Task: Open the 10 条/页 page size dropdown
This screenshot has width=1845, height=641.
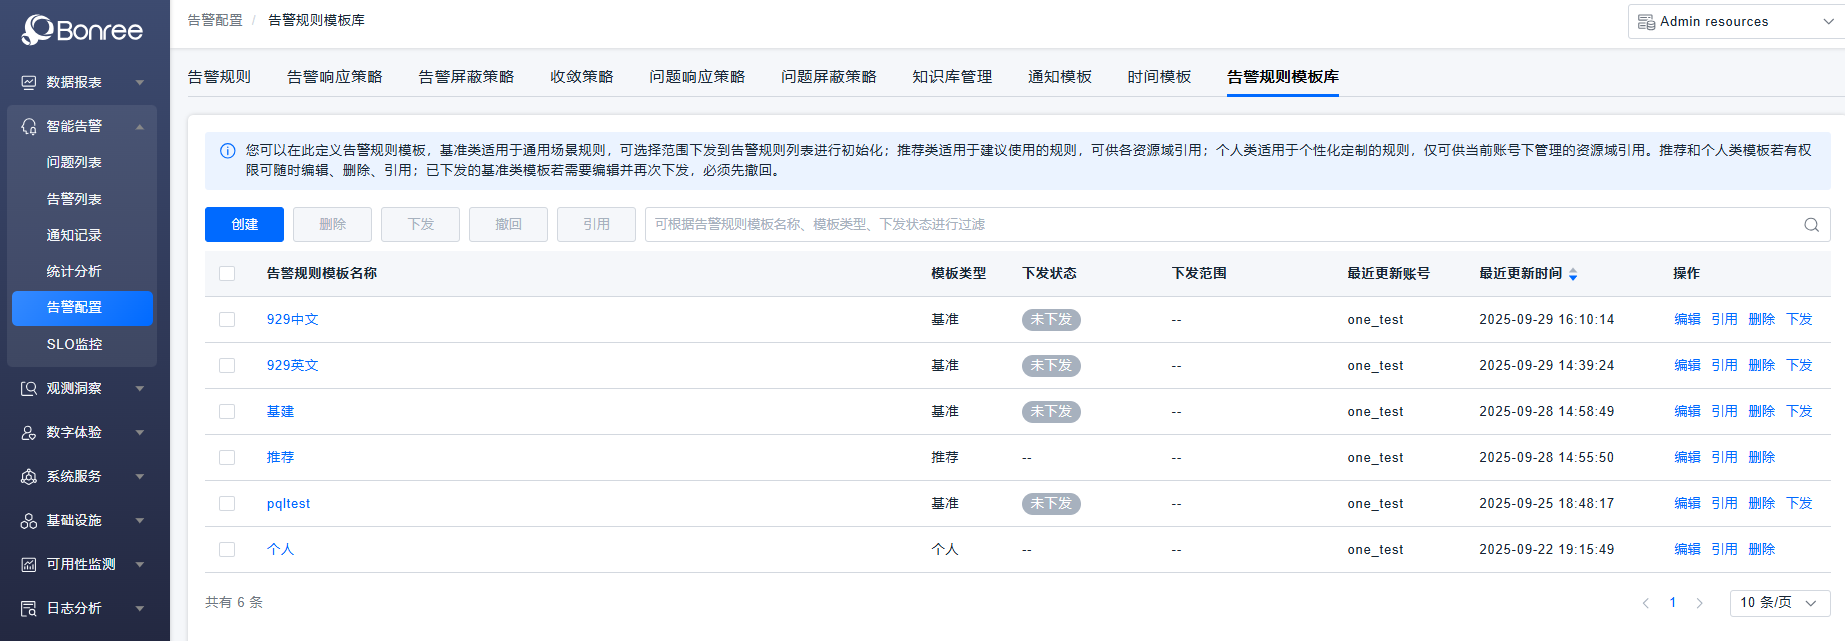Action: tap(1779, 603)
